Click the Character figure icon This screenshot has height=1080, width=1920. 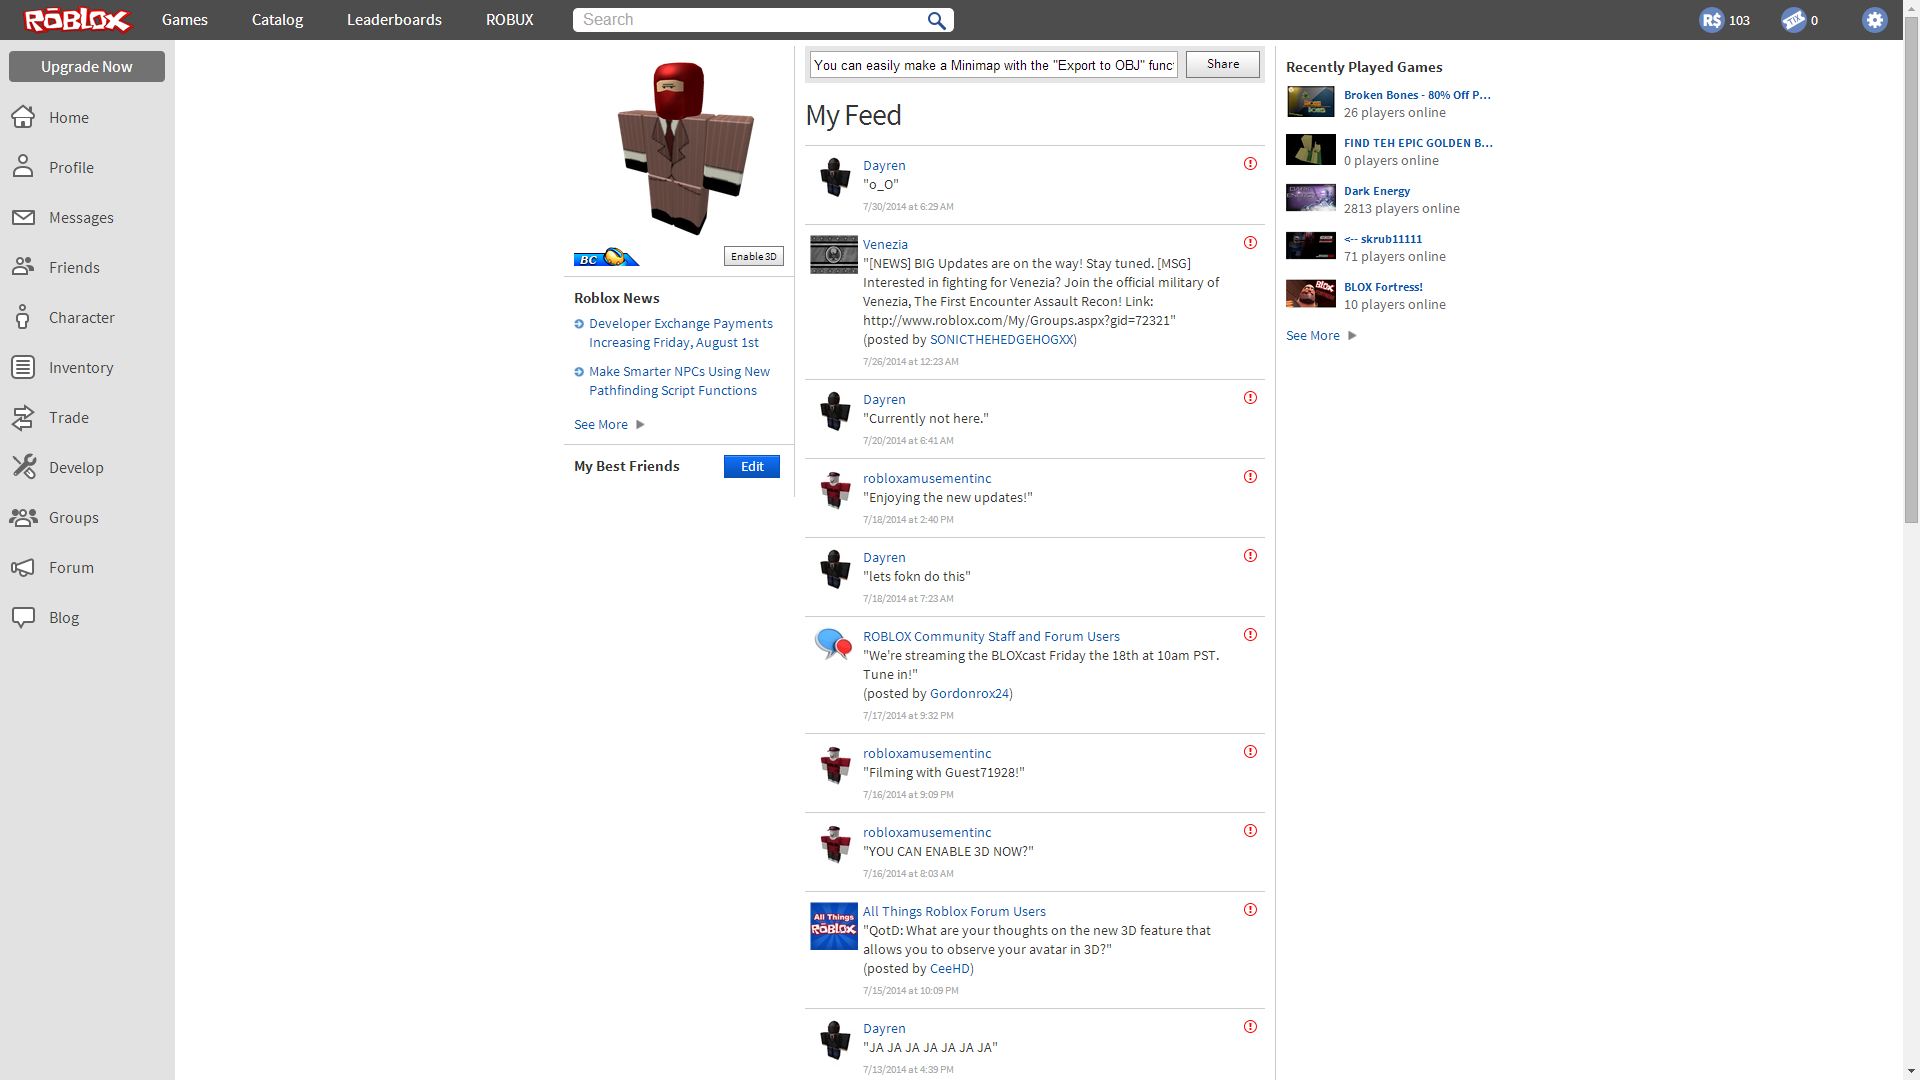pyautogui.click(x=23, y=317)
